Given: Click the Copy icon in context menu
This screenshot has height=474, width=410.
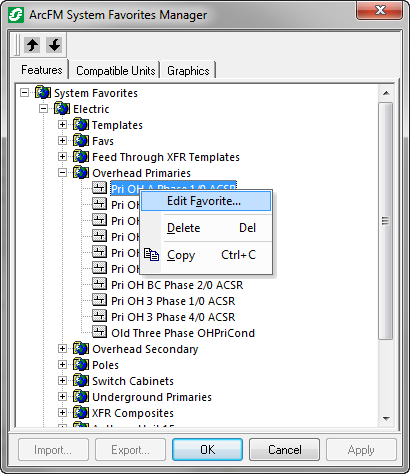Looking at the screenshot, I should pyautogui.click(x=151, y=255).
